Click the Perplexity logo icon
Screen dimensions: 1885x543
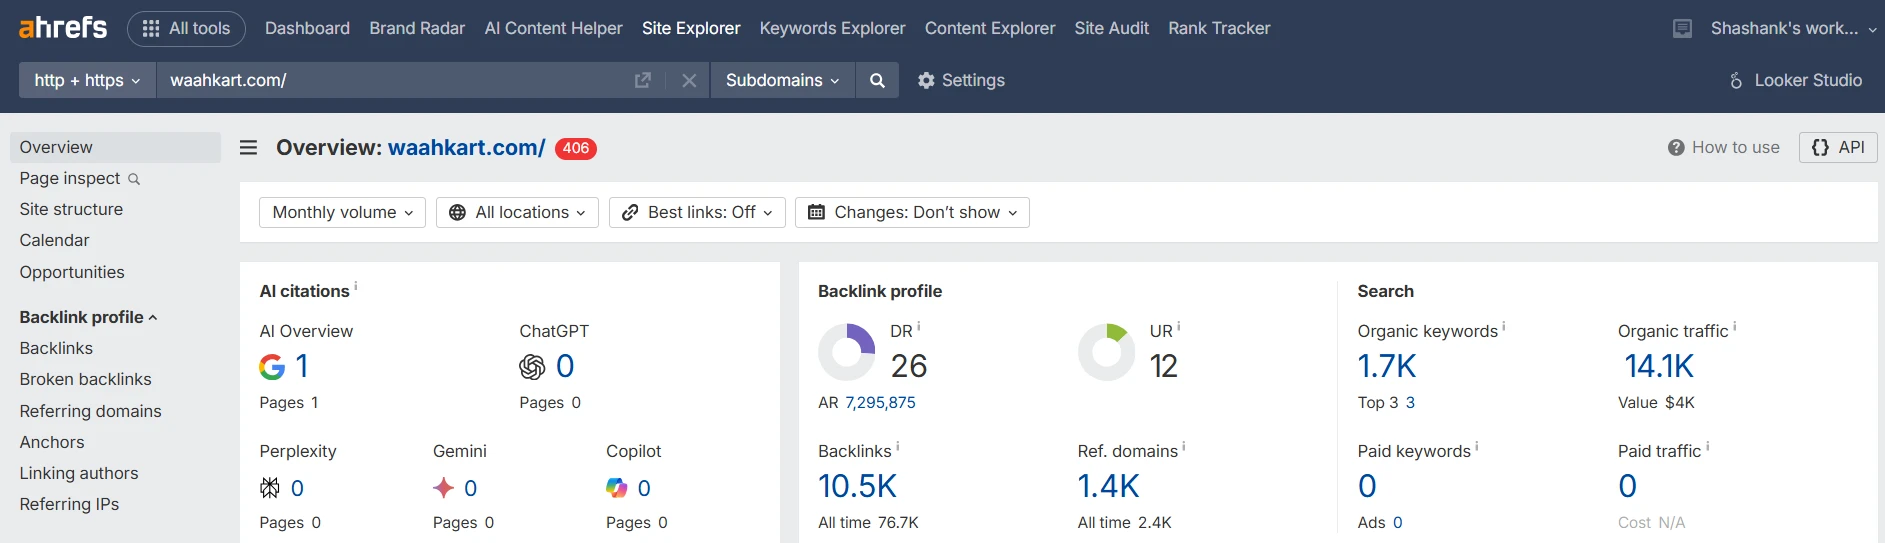tap(270, 488)
